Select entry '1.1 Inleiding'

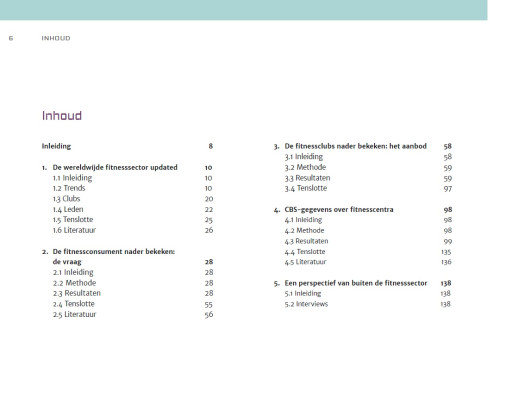point(72,178)
